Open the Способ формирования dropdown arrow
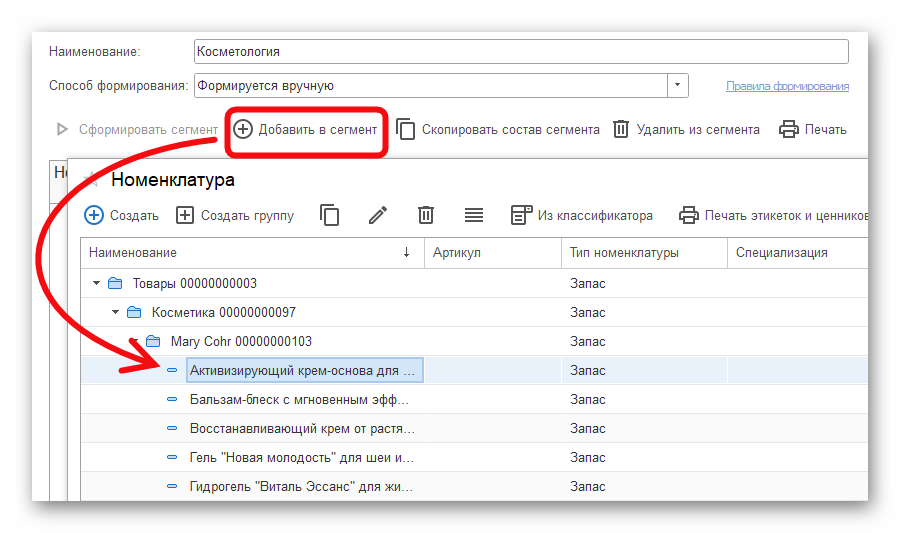Screen dimensions: 900x533 (677, 85)
